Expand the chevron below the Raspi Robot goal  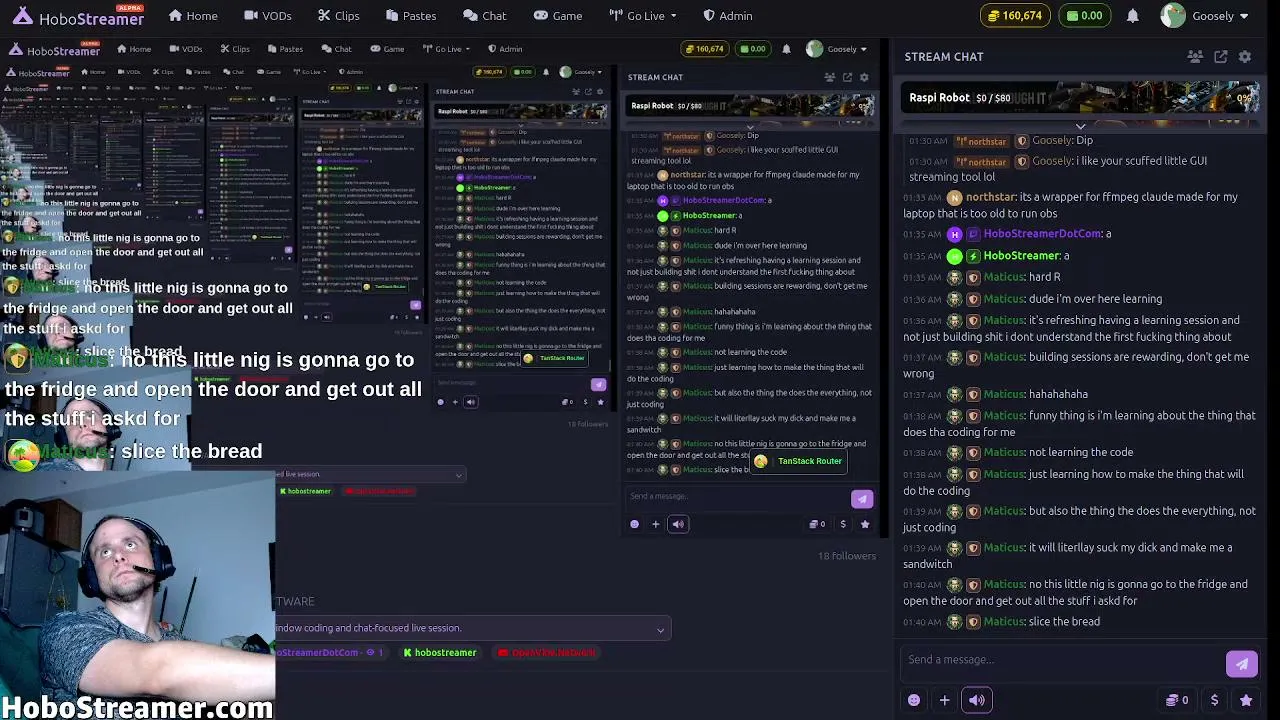tap(1080, 126)
